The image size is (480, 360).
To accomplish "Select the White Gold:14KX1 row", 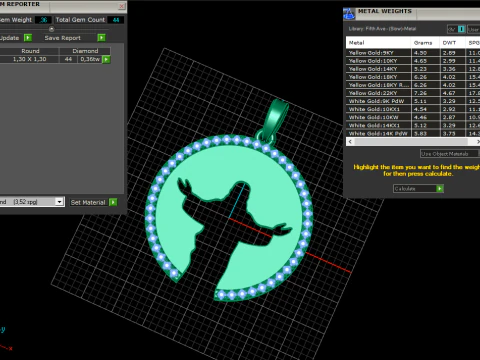I will [x=413, y=125].
